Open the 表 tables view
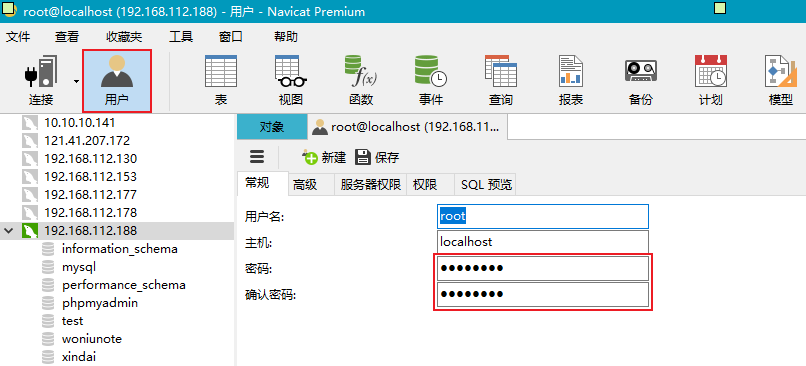806x366 pixels. click(x=221, y=80)
